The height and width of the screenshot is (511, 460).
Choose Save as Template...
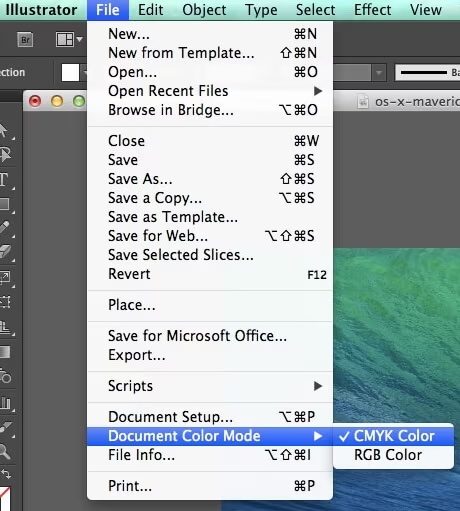click(x=210, y=217)
